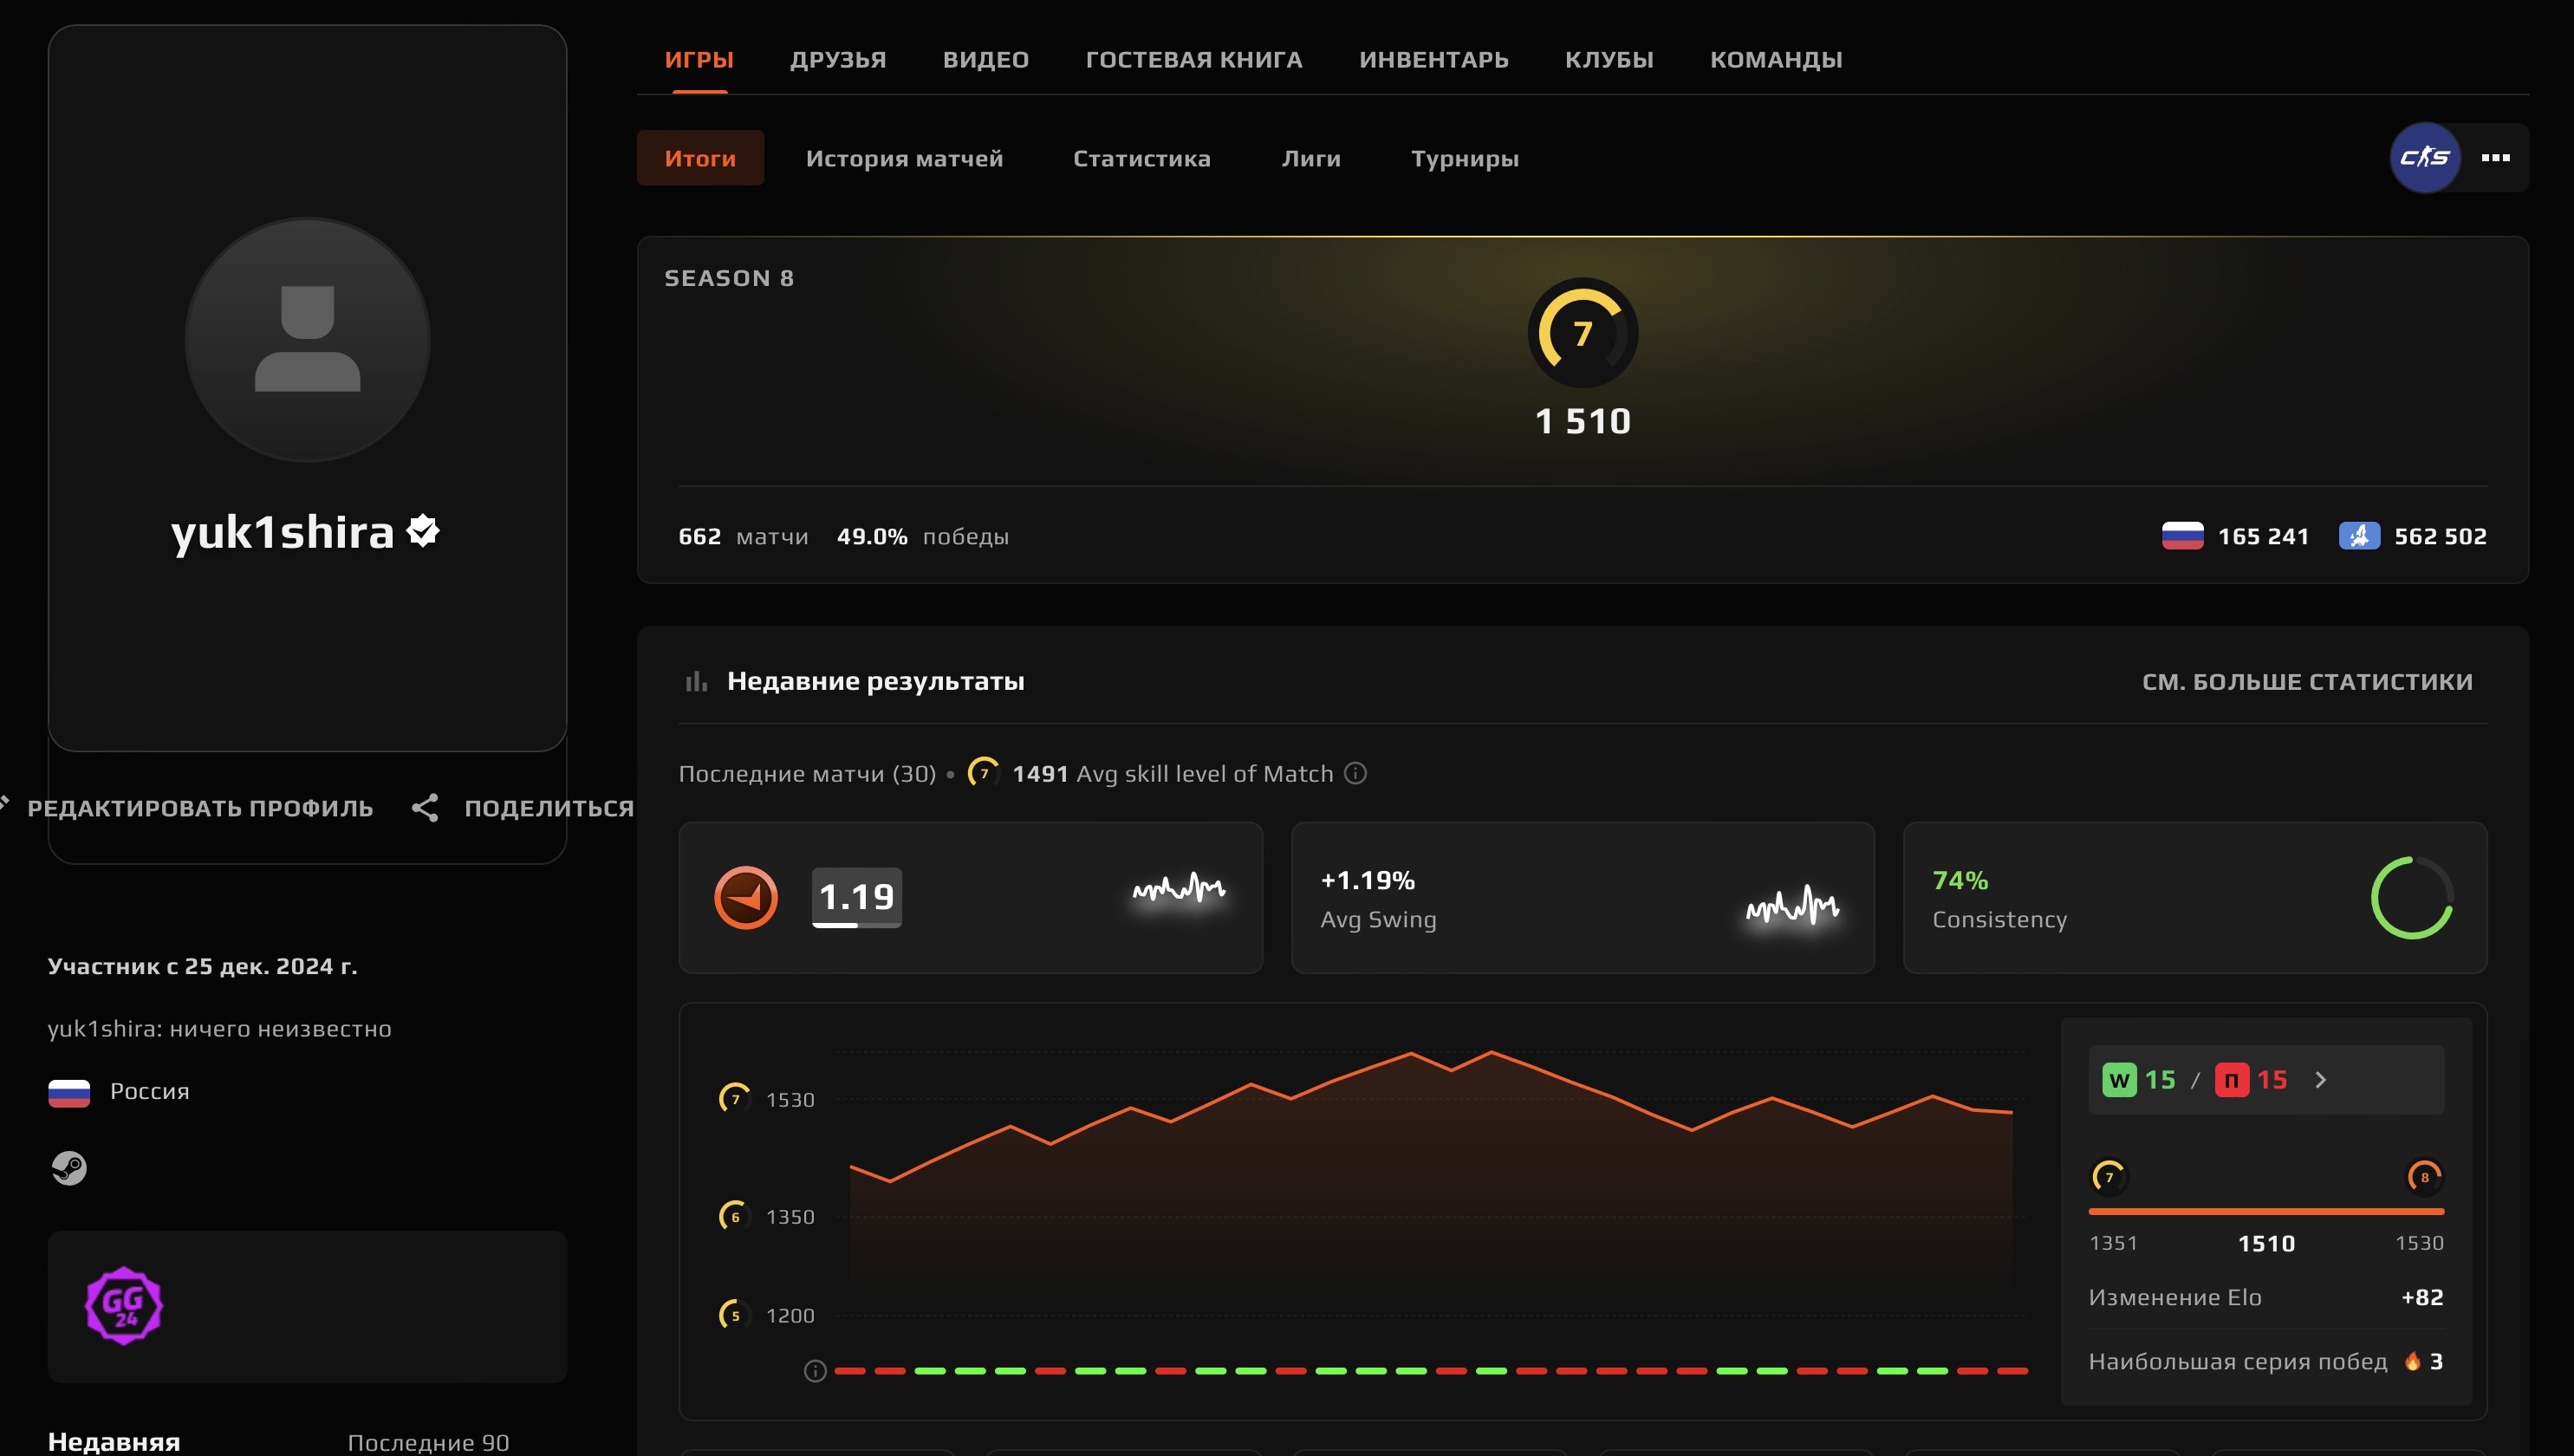The width and height of the screenshot is (2574, 1456).
Task: Click level 7 icon at 1530 axis
Action: click(735, 1098)
